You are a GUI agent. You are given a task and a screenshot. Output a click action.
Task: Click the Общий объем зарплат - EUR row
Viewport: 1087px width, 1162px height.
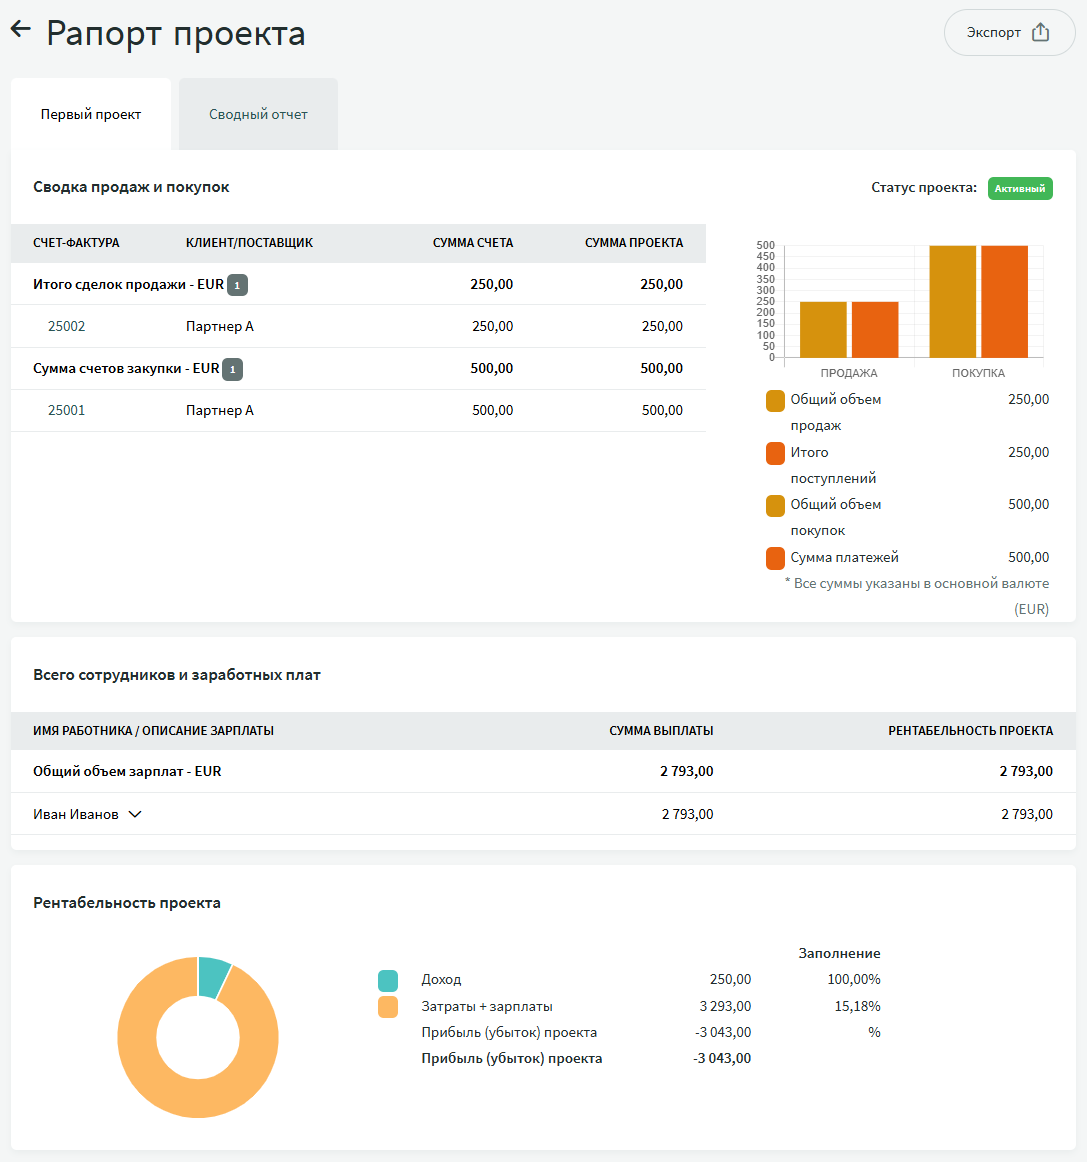[127, 771]
